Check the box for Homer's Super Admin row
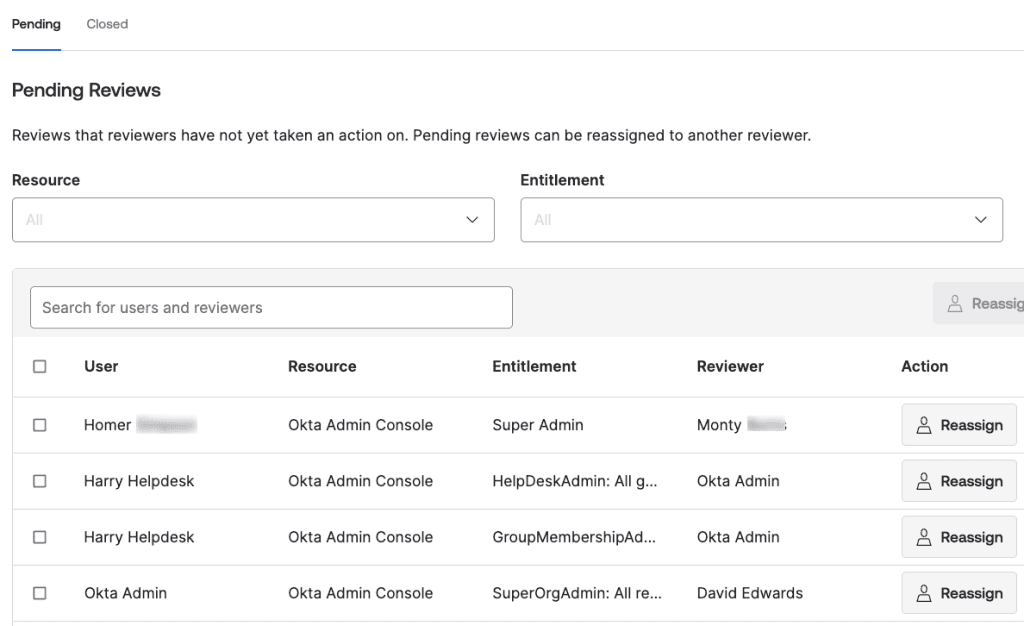 [x=40, y=425]
